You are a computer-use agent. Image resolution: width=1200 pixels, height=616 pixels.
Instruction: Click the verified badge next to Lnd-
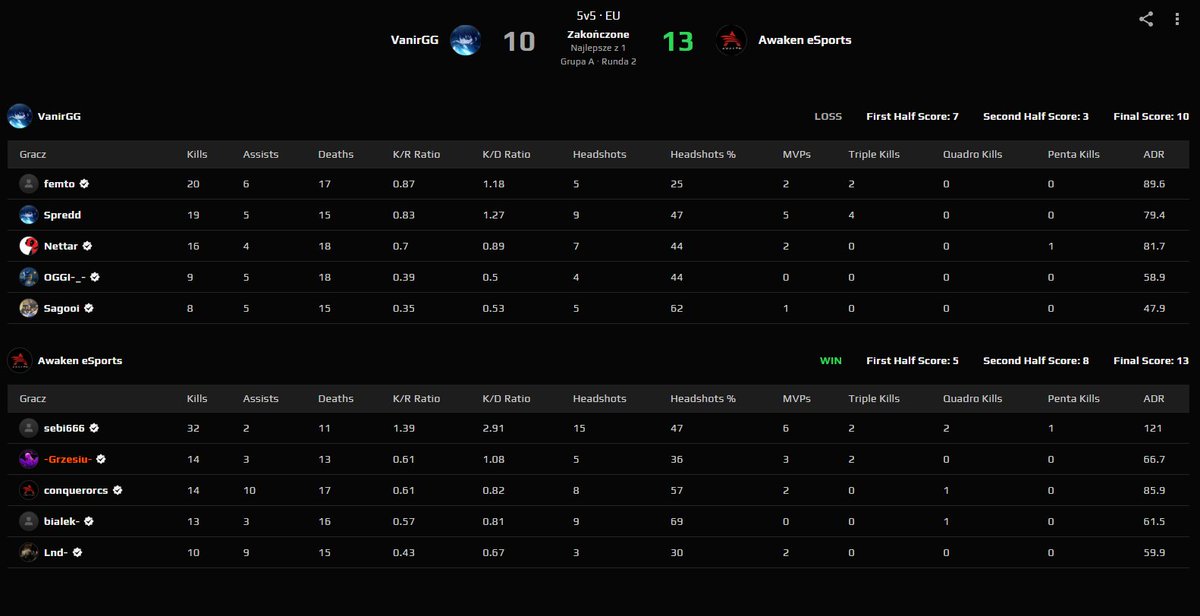77,552
